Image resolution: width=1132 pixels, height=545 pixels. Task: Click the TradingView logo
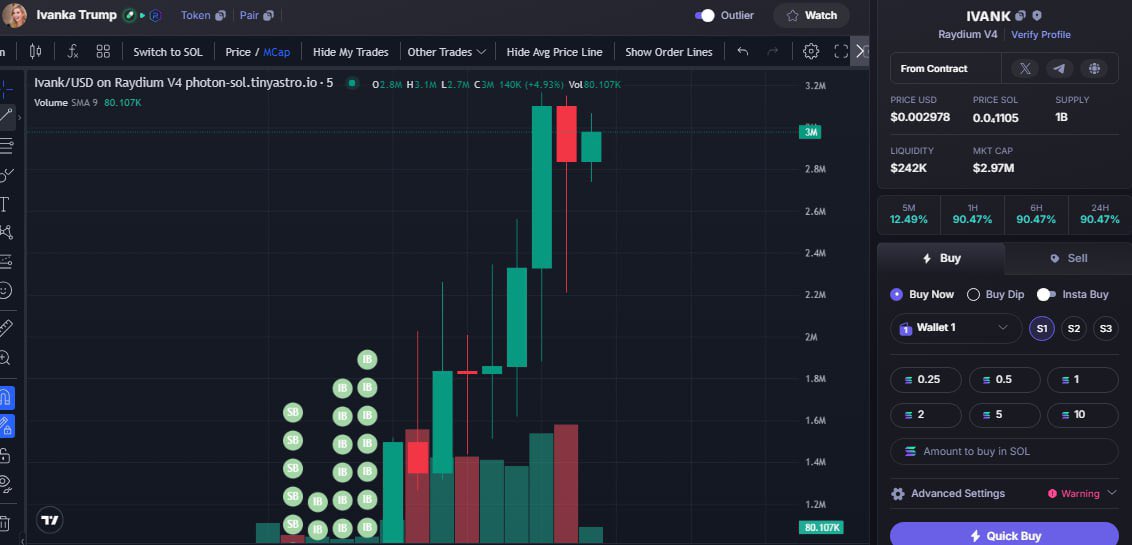pos(50,520)
